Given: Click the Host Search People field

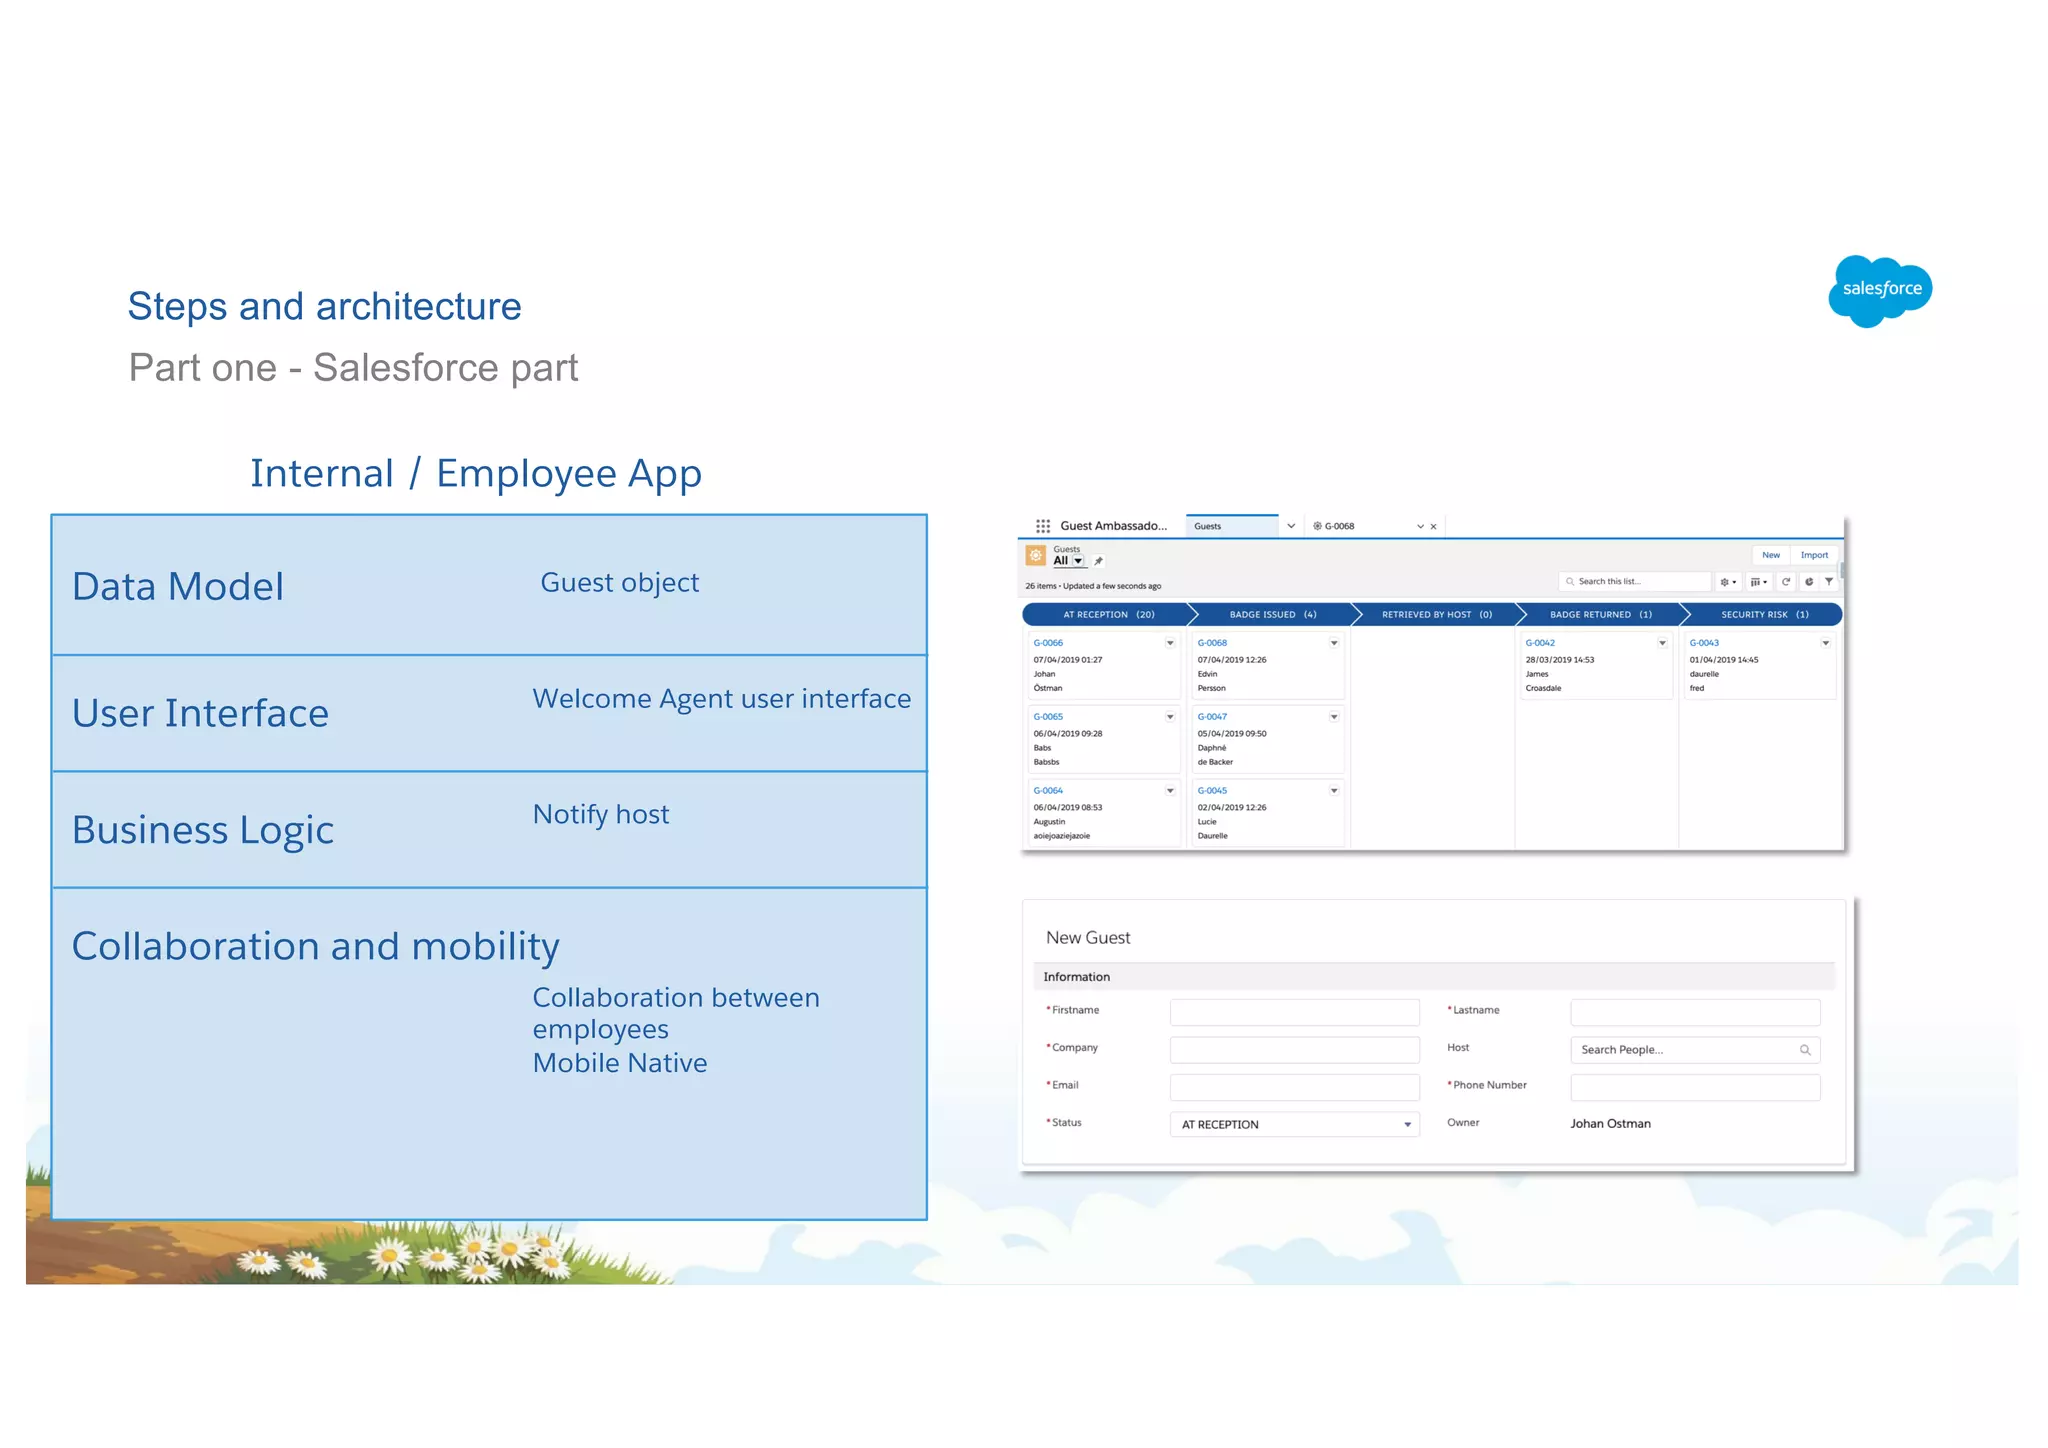Looking at the screenshot, I should [1695, 1050].
